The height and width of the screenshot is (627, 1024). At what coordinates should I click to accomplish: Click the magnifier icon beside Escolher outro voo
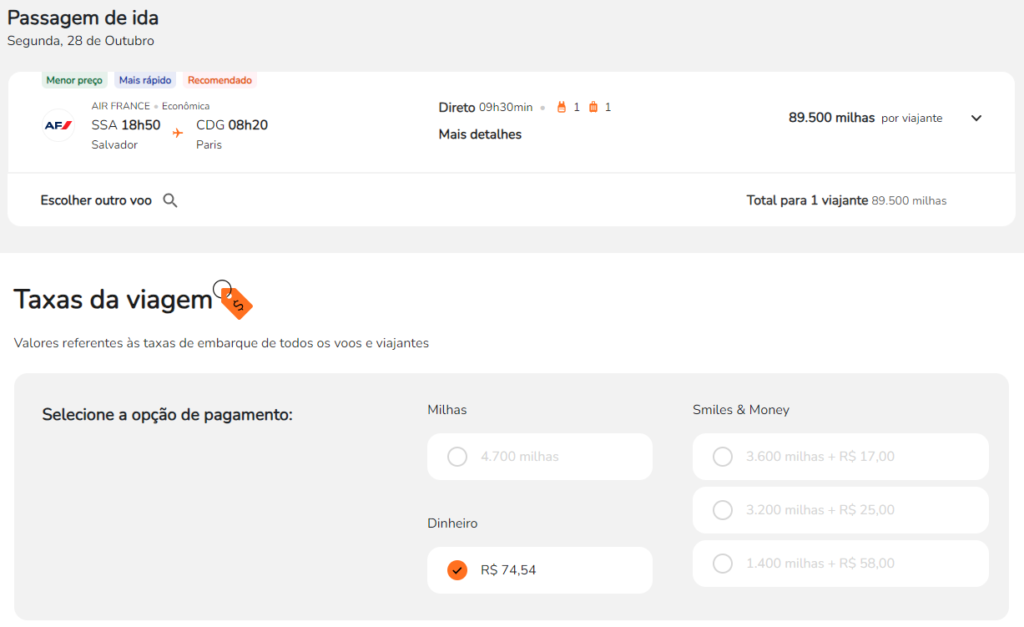tap(170, 200)
